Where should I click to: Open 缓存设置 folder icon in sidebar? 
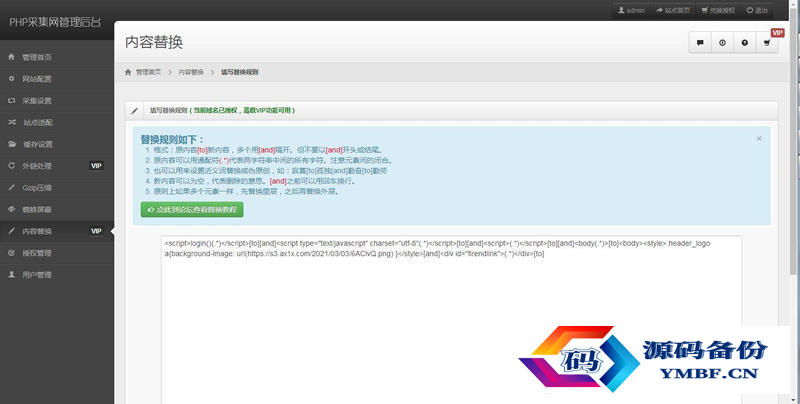point(11,144)
